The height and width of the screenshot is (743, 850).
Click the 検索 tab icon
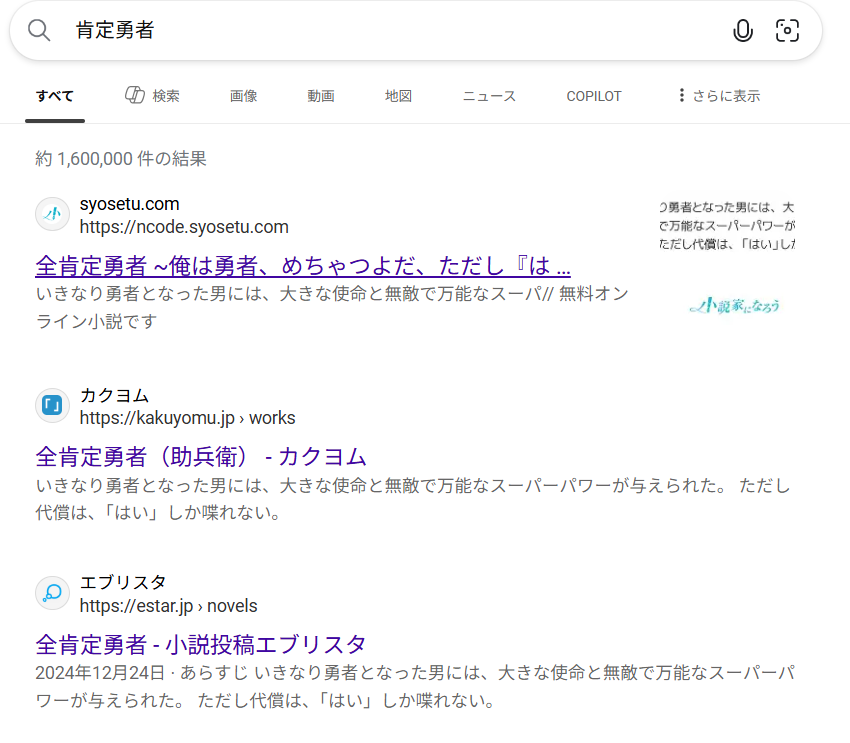pyautogui.click(x=135, y=95)
